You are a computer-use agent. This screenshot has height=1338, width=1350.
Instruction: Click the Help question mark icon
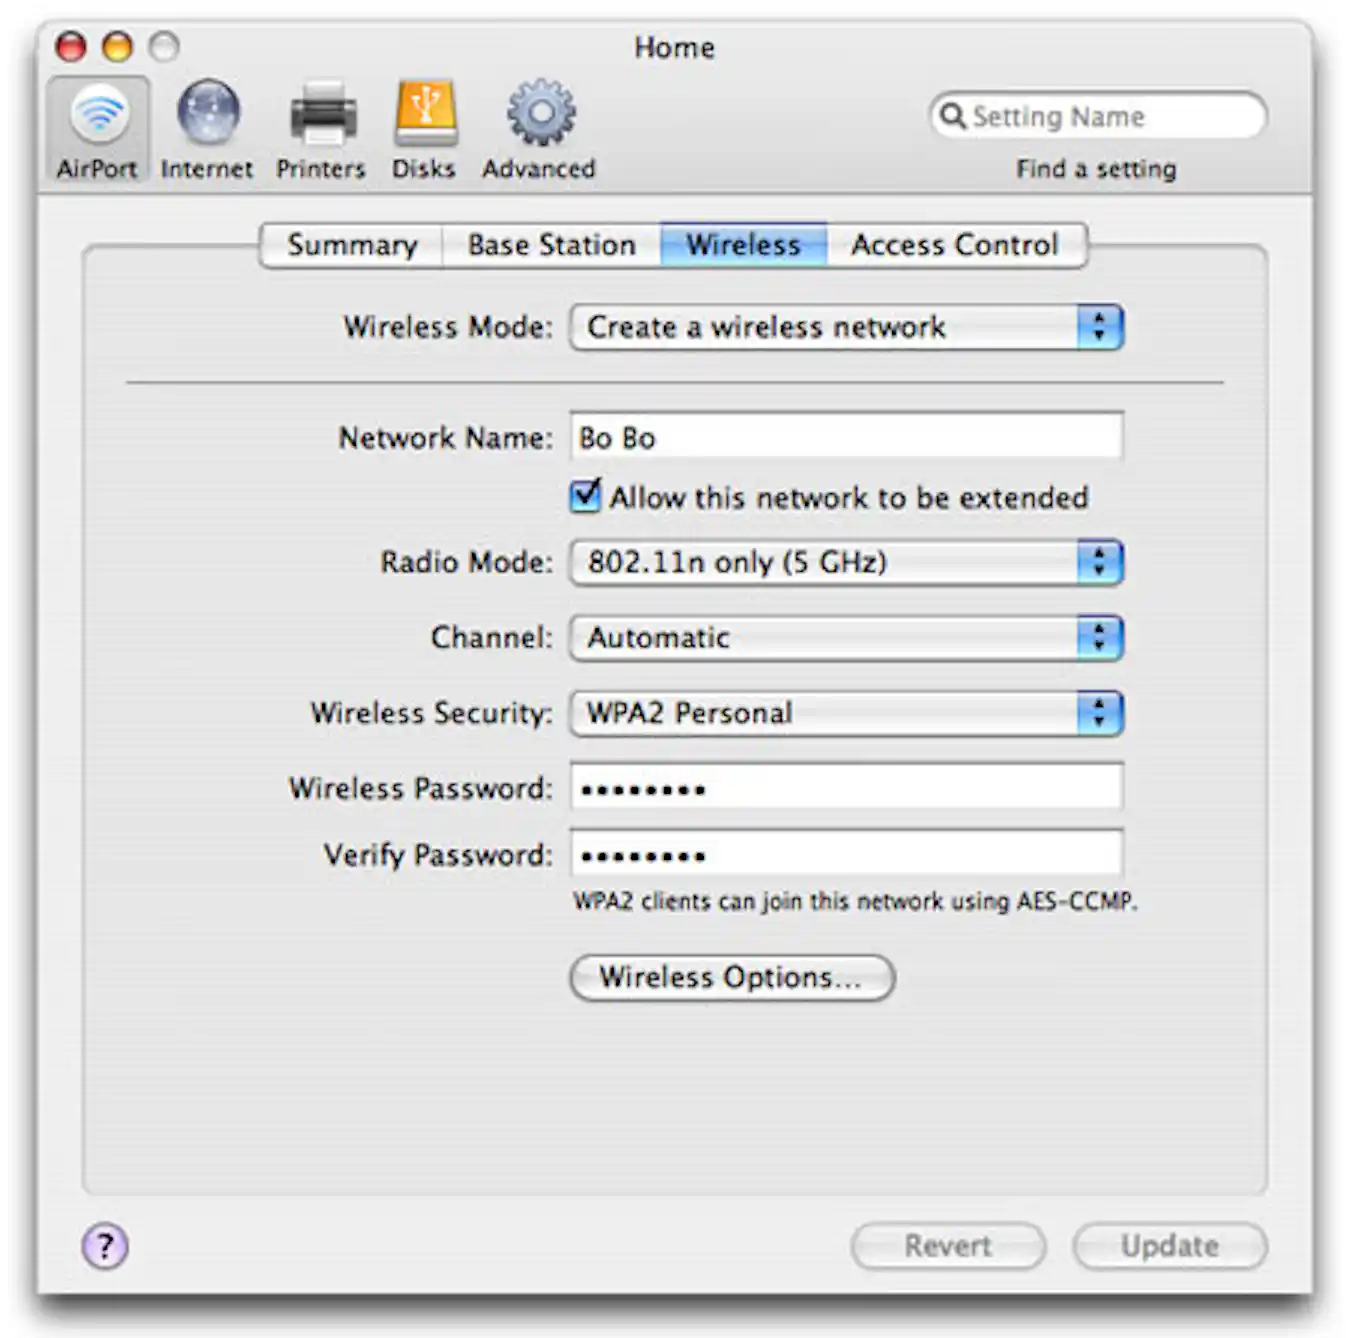(x=103, y=1247)
